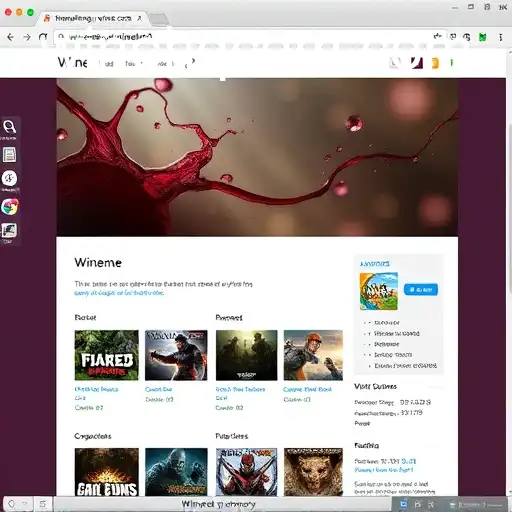Go forward with the browser forward arrow
The height and width of the screenshot is (512, 512).
coord(27,37)
